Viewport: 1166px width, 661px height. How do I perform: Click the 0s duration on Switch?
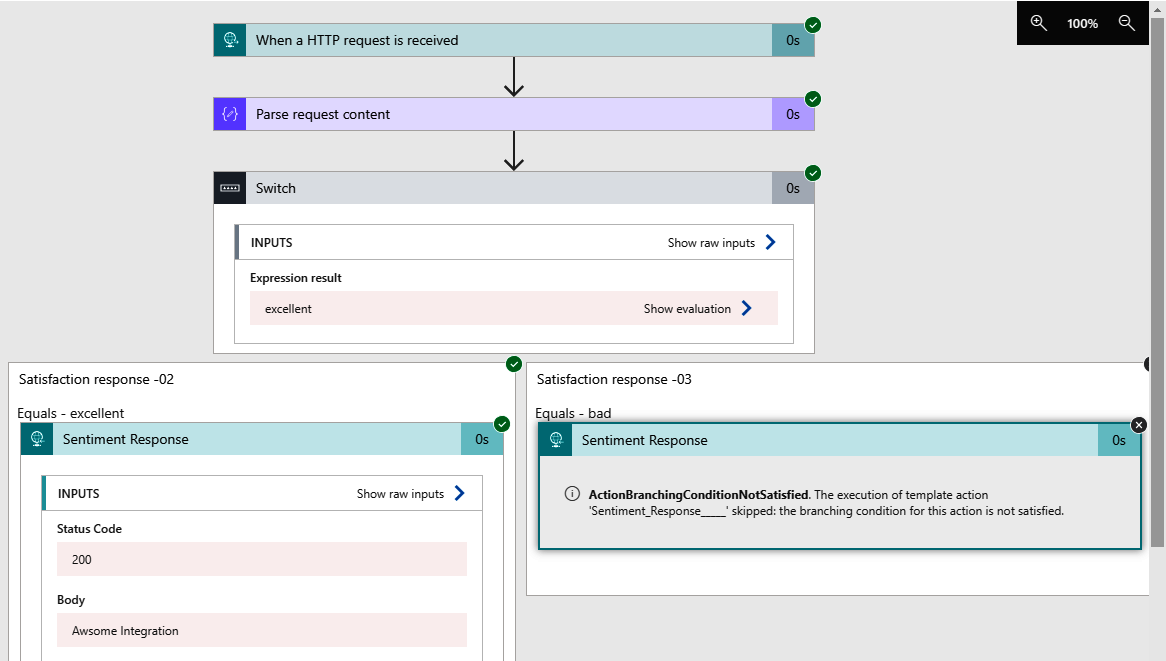click(793, 188)
